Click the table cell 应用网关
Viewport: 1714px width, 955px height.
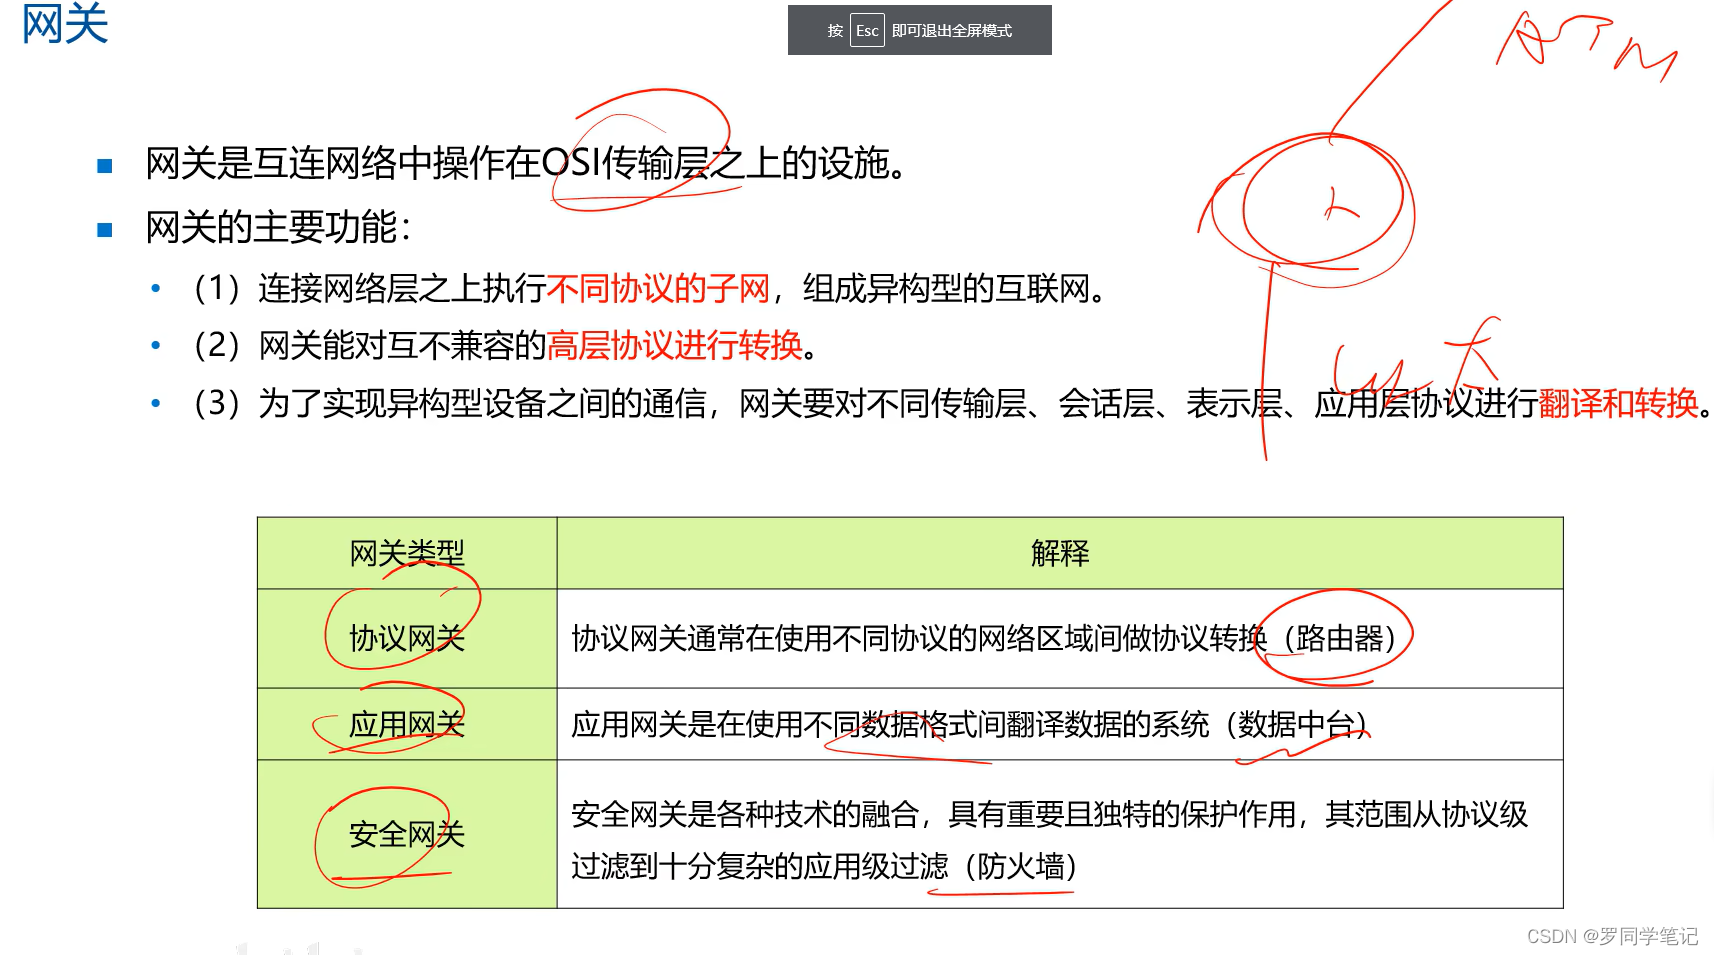407,724
